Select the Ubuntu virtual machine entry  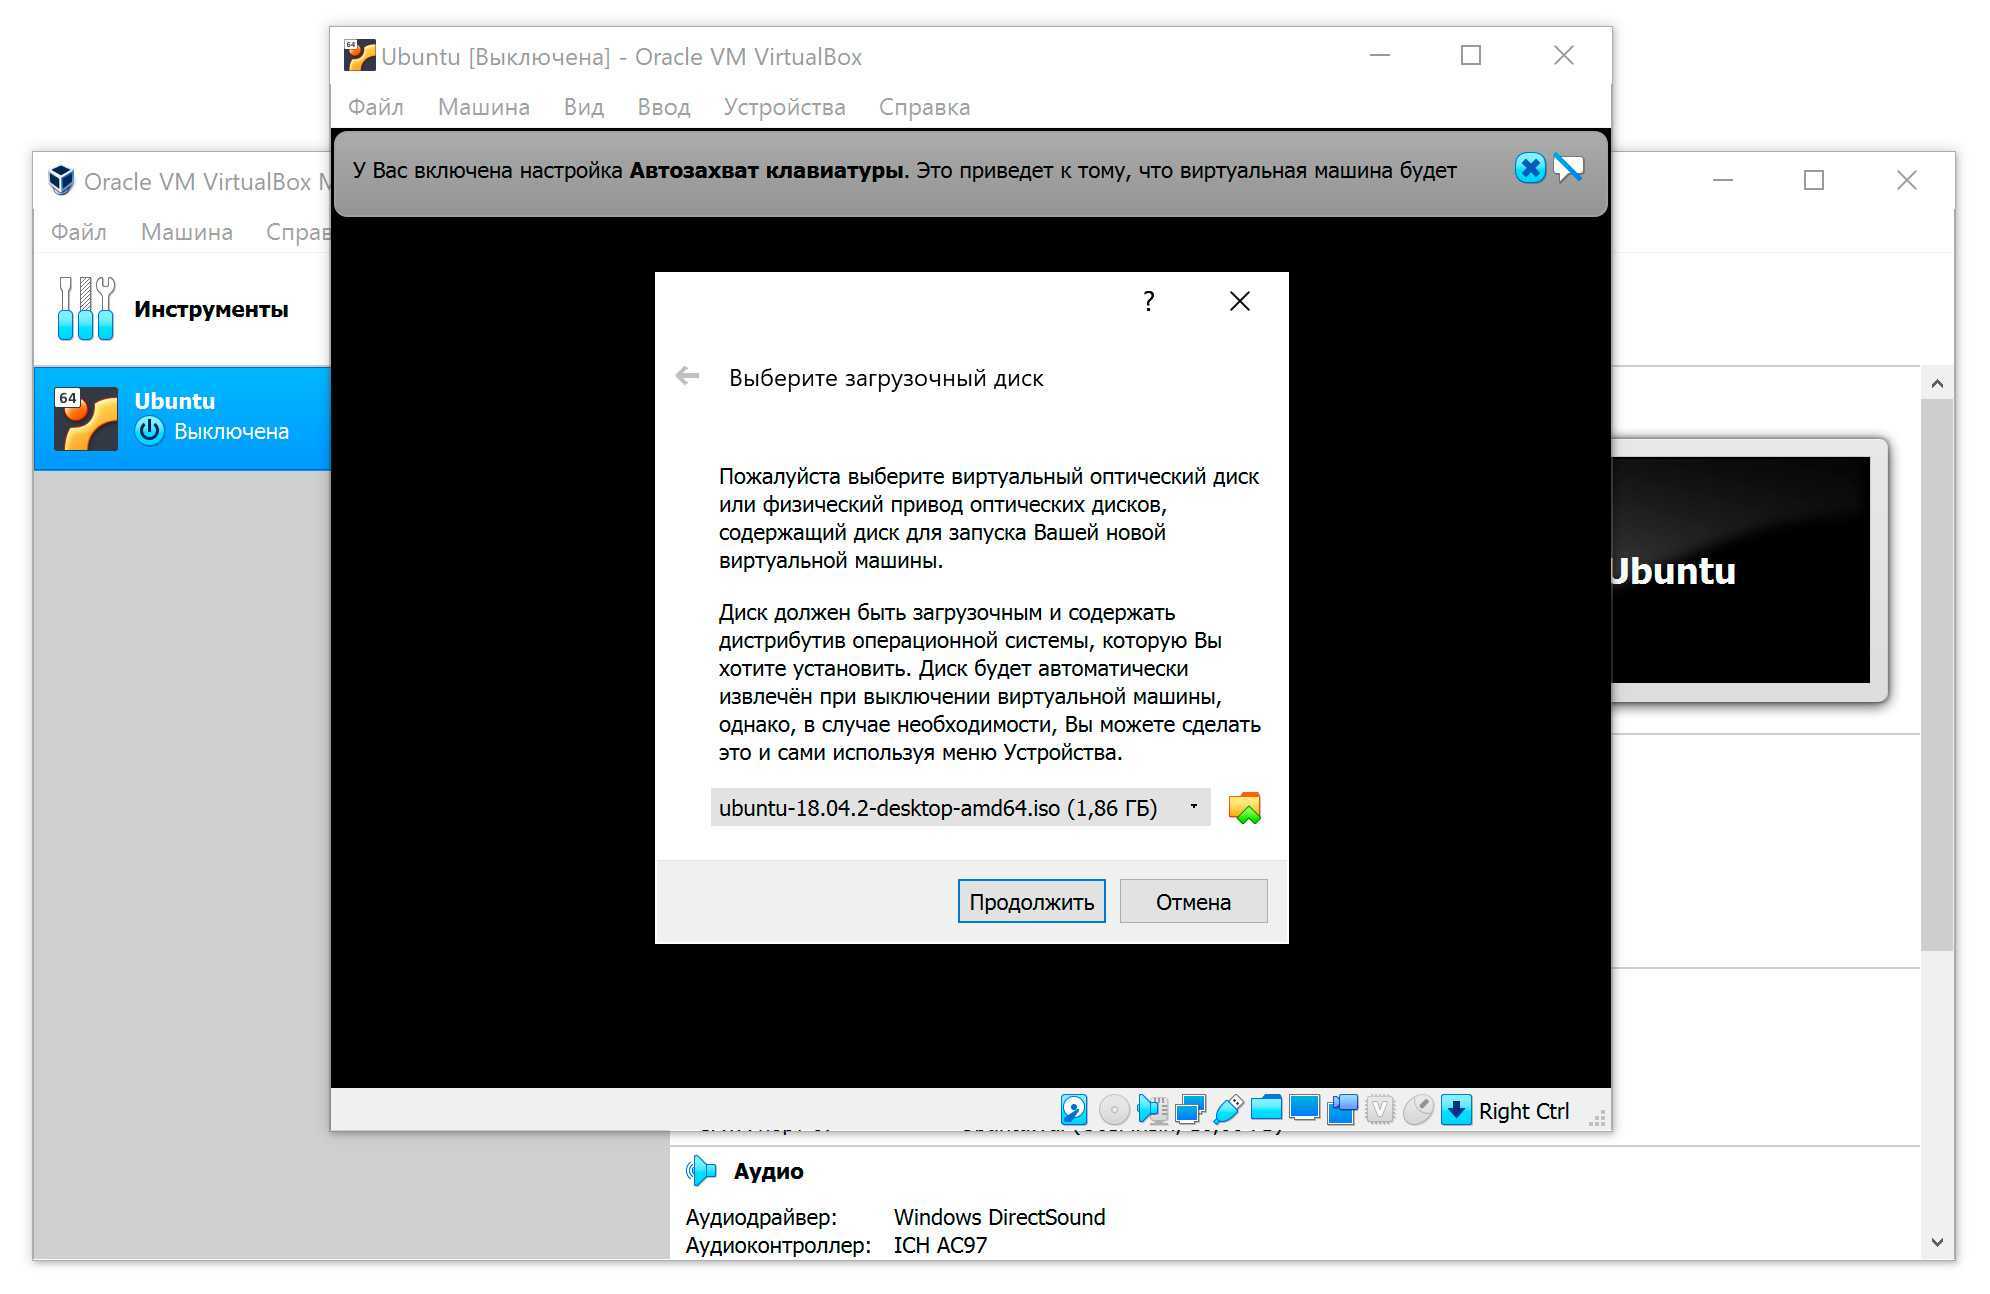coord(182,418)
